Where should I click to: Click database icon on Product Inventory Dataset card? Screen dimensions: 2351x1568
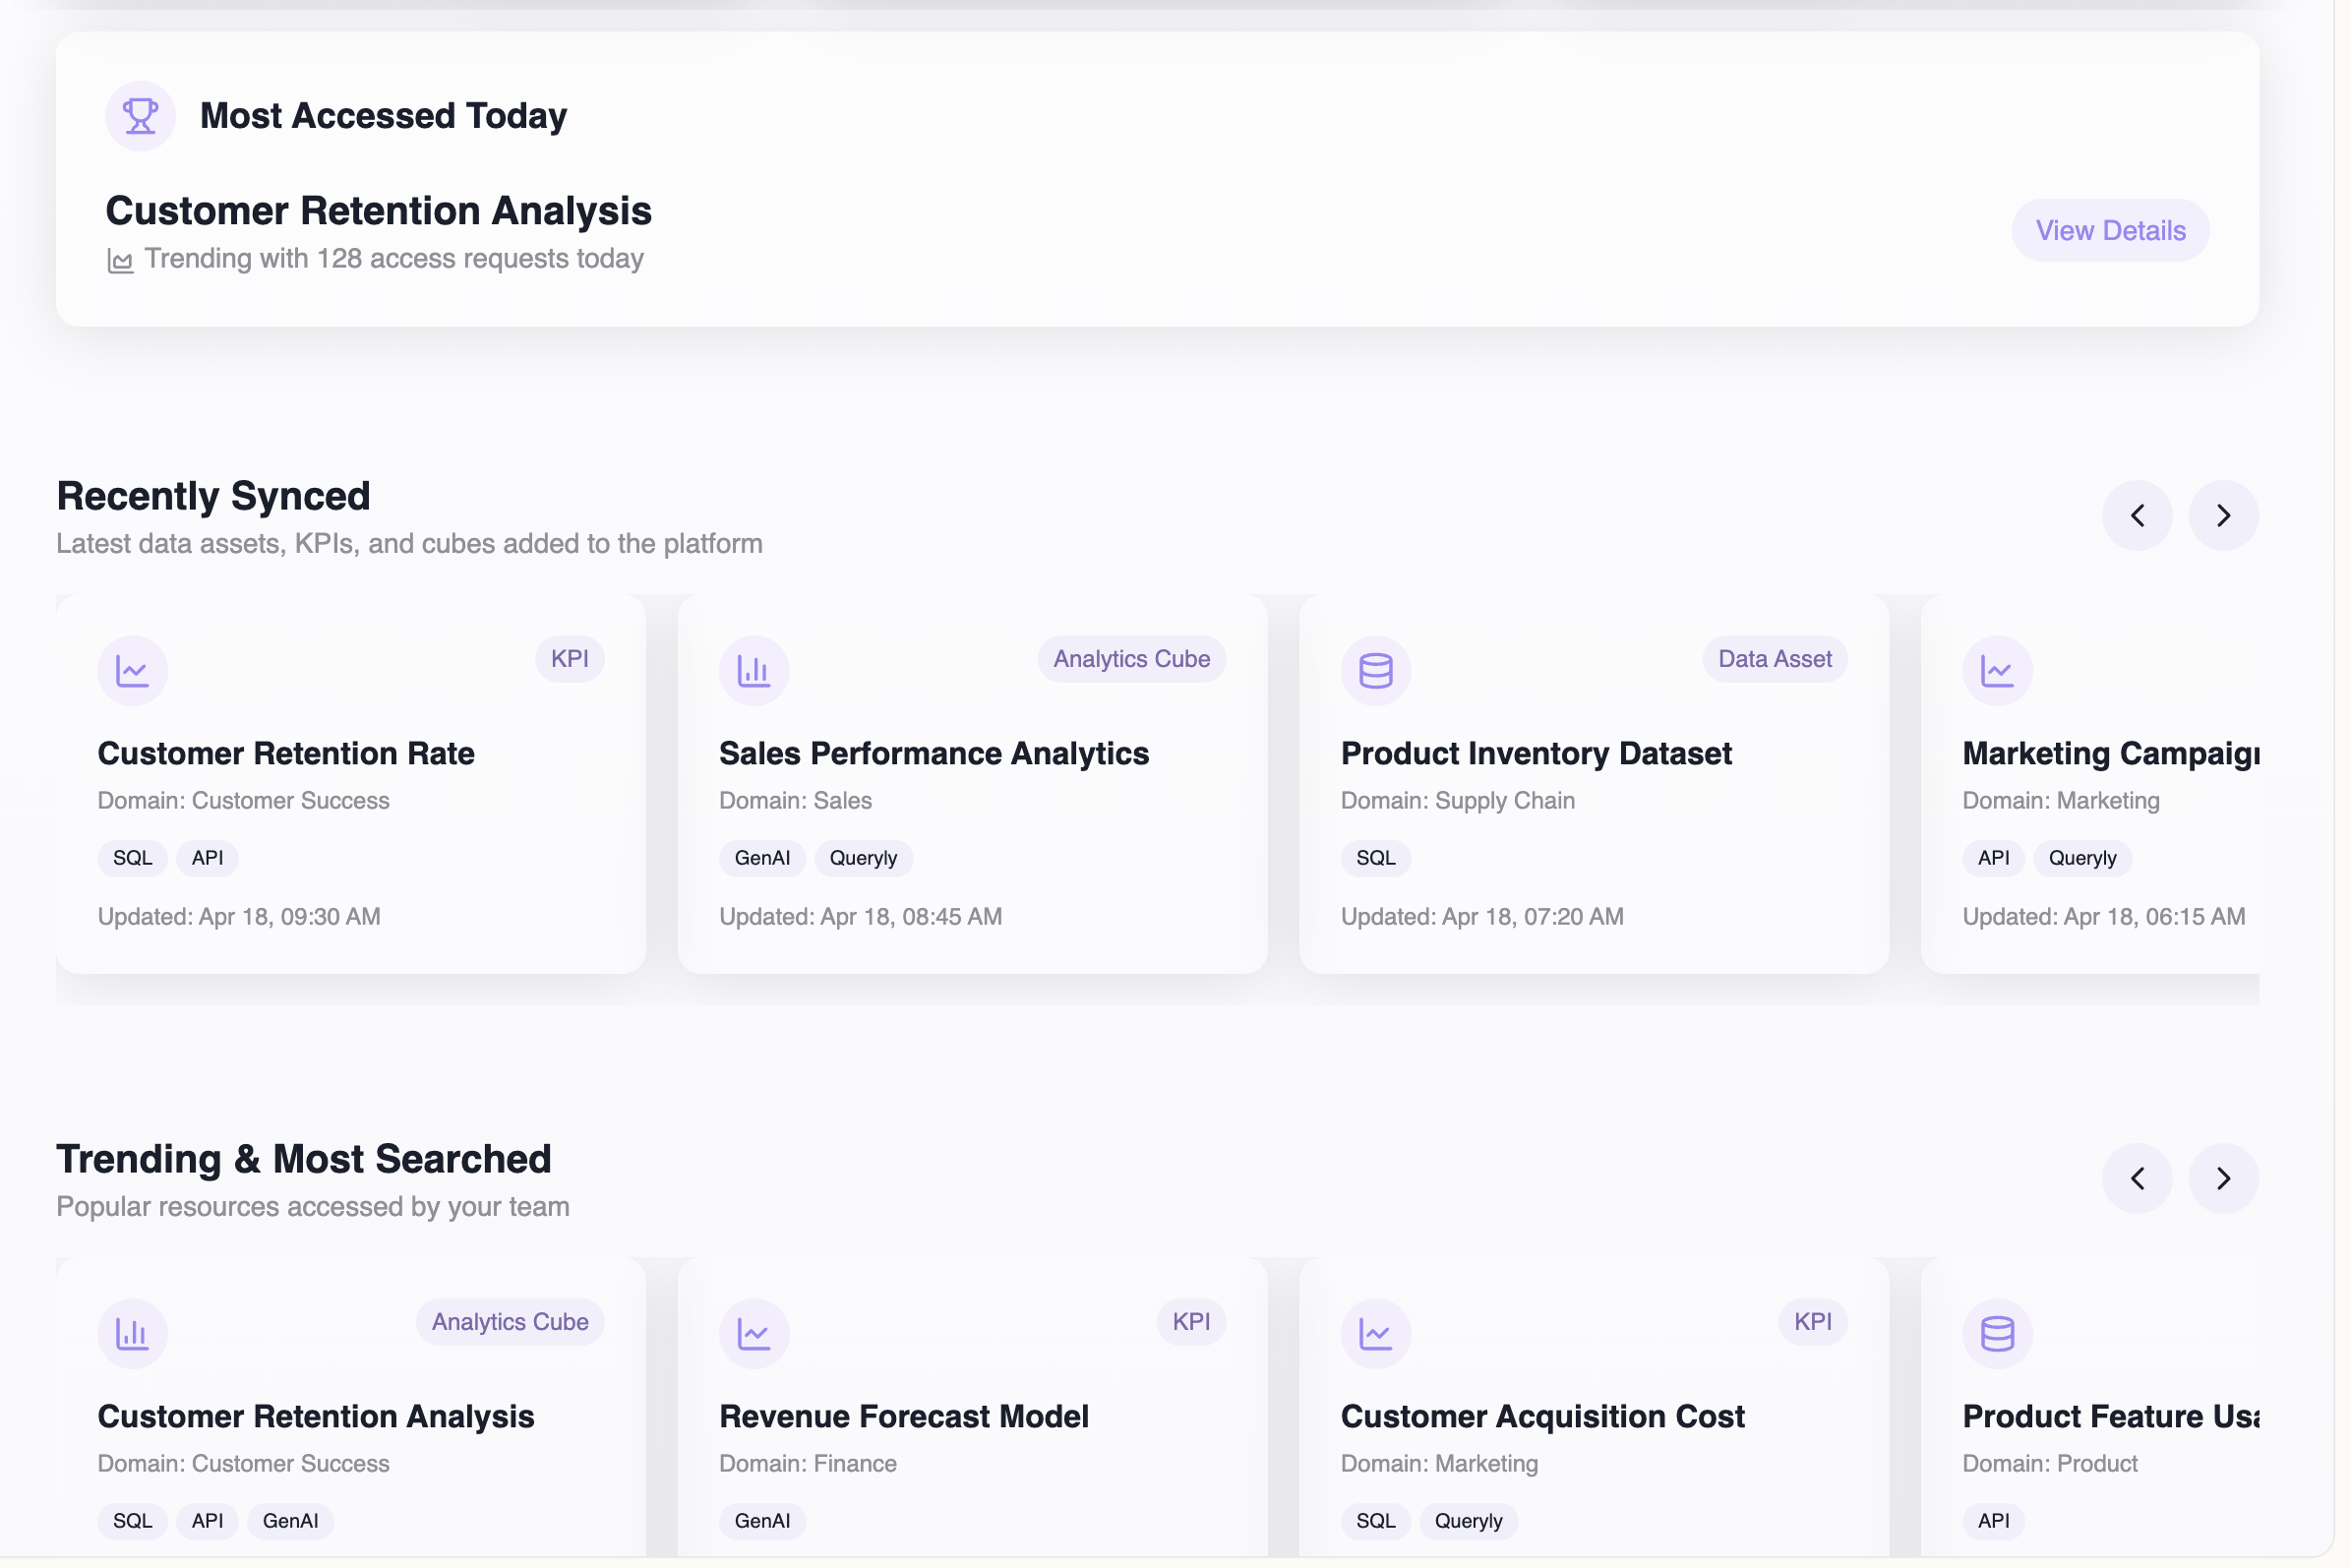click(1375, 671)
